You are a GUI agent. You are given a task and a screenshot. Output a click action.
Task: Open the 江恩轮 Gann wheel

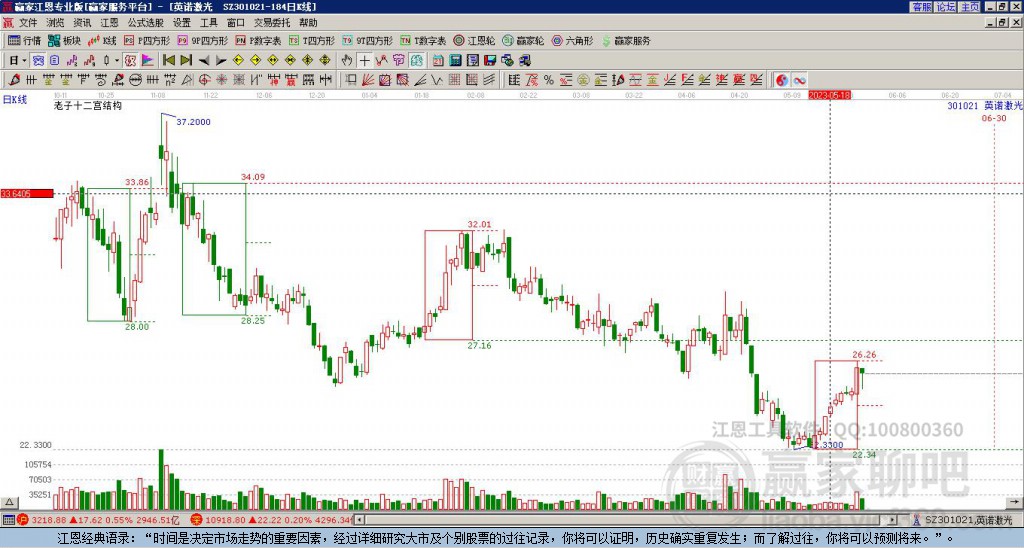[x=475, y=40]
